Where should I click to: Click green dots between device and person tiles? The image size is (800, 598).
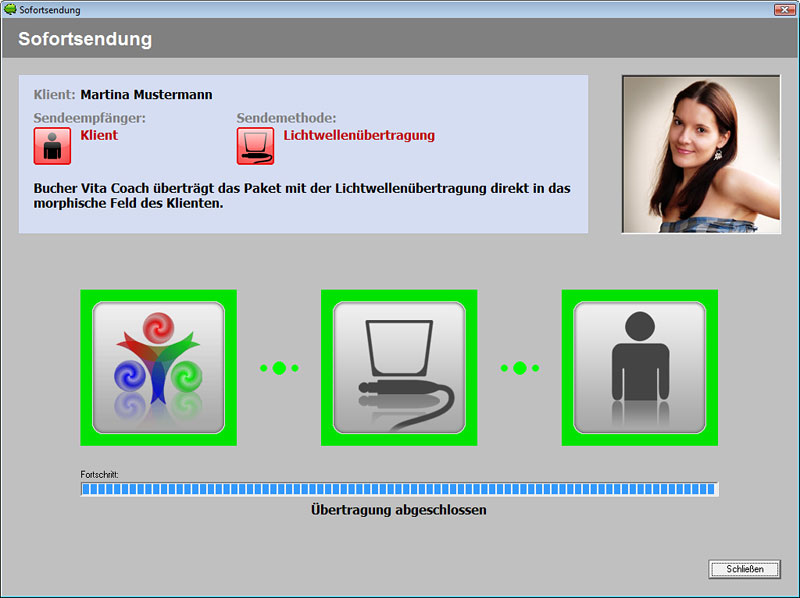click(520, 368)
